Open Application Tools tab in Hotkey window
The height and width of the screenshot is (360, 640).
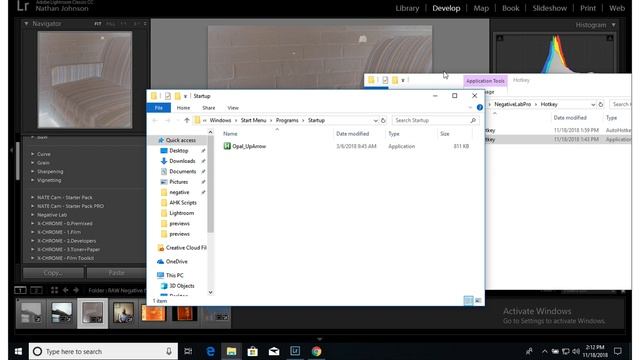485,81
